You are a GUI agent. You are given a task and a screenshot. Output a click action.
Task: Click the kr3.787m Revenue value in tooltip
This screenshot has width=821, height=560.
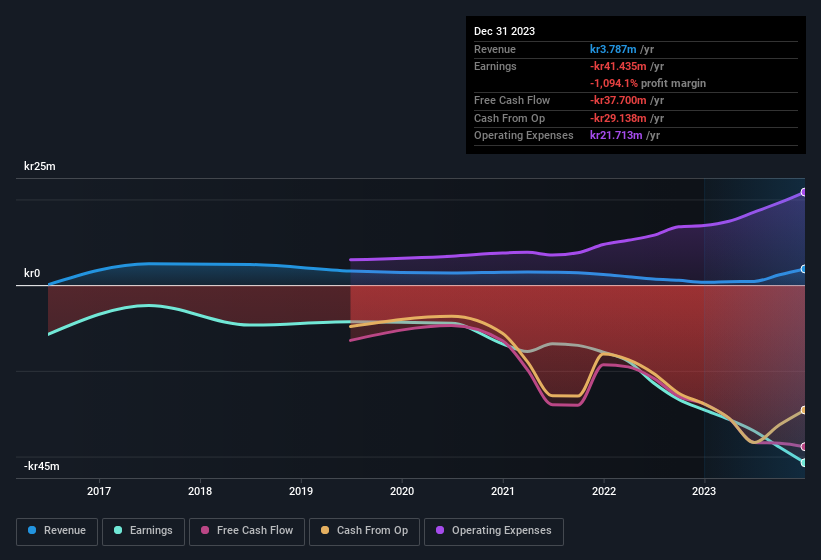[x=613, y=49]
